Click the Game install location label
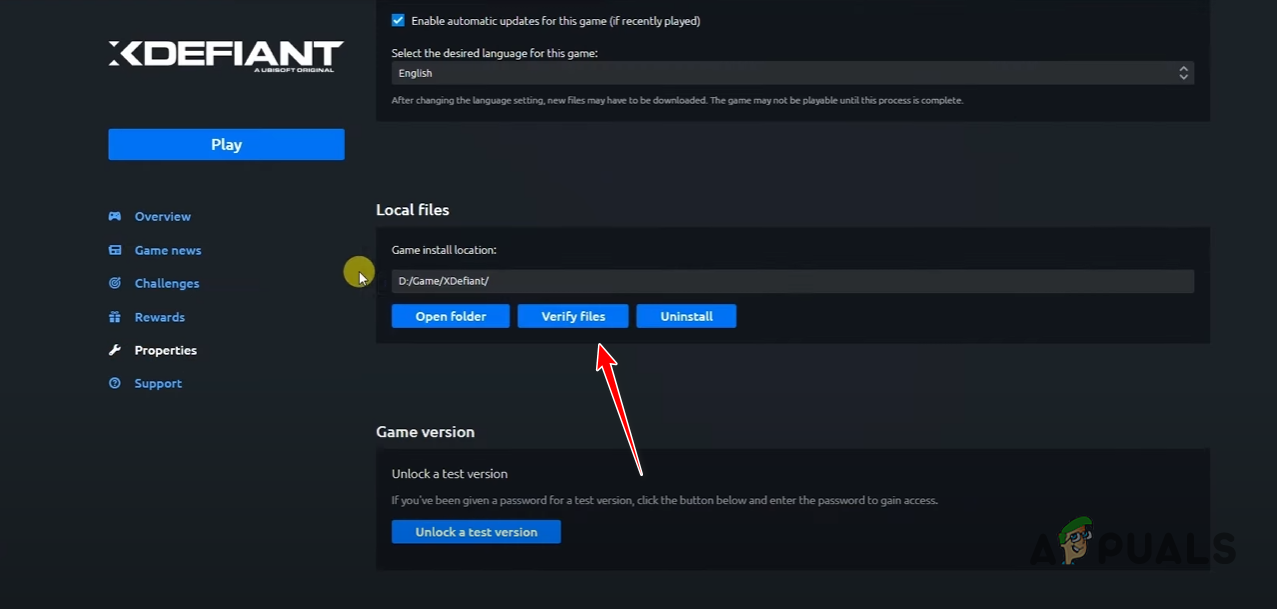Screen dimensions: 1277x609 pos(444,250)
